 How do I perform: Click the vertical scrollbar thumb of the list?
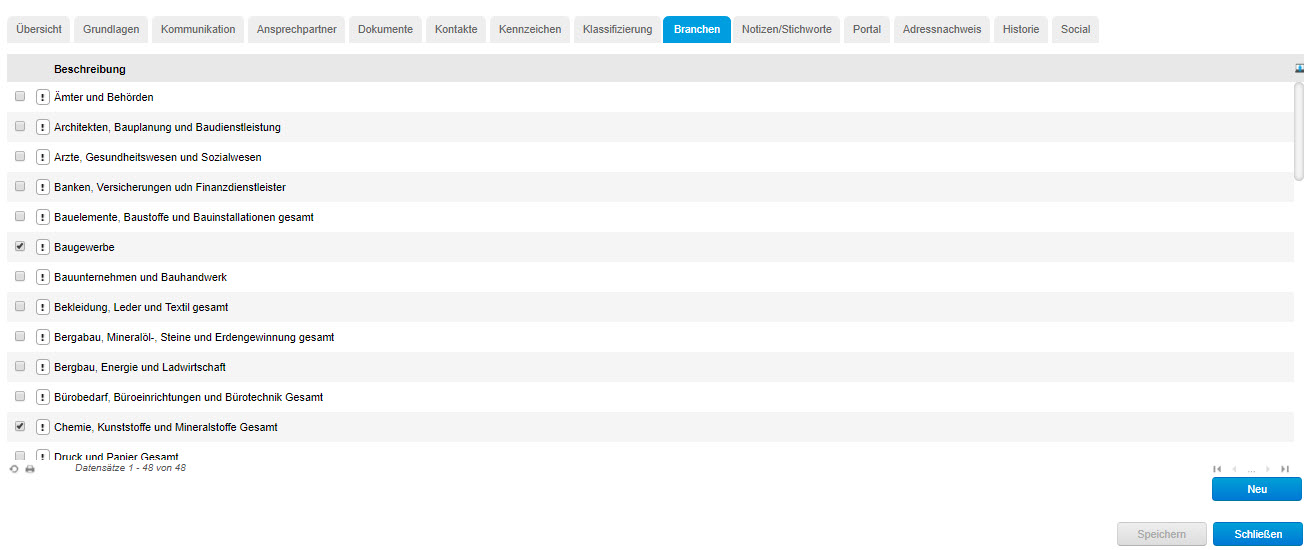pos(1299,132)
